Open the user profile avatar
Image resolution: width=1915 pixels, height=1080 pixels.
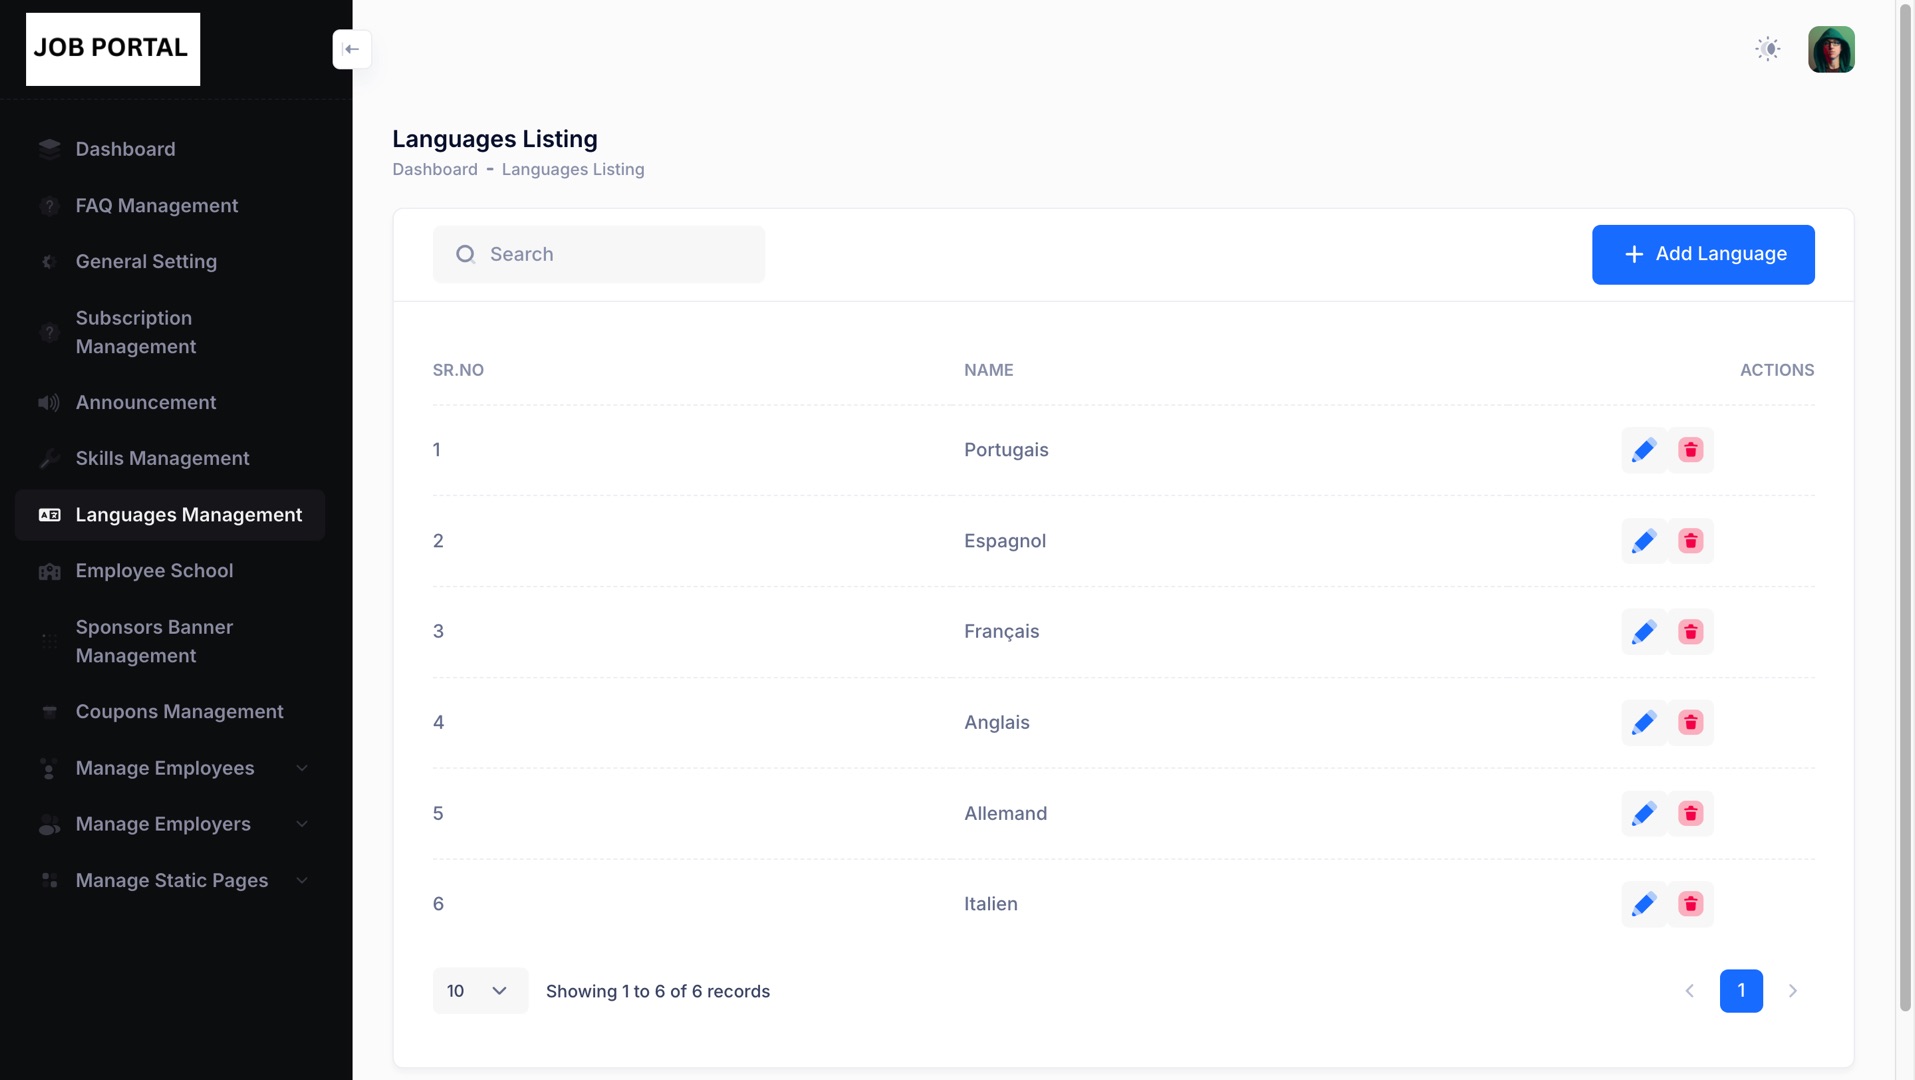click(x=1830, y=49)
